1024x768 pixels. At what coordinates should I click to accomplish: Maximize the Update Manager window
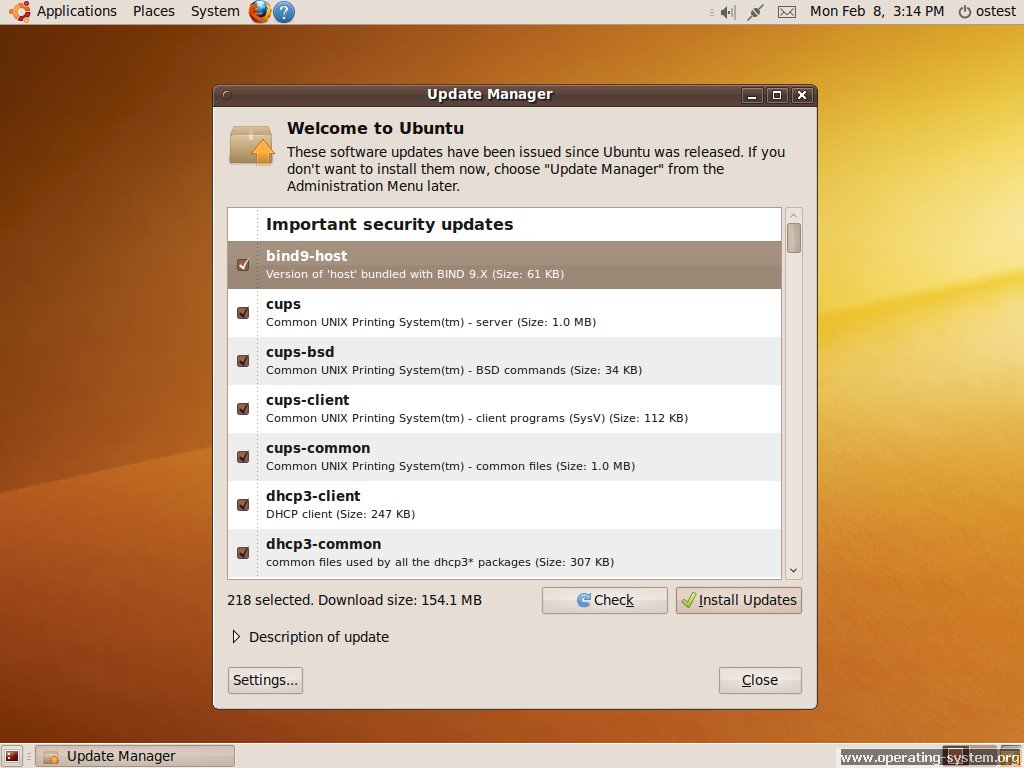tap(776, 95)
